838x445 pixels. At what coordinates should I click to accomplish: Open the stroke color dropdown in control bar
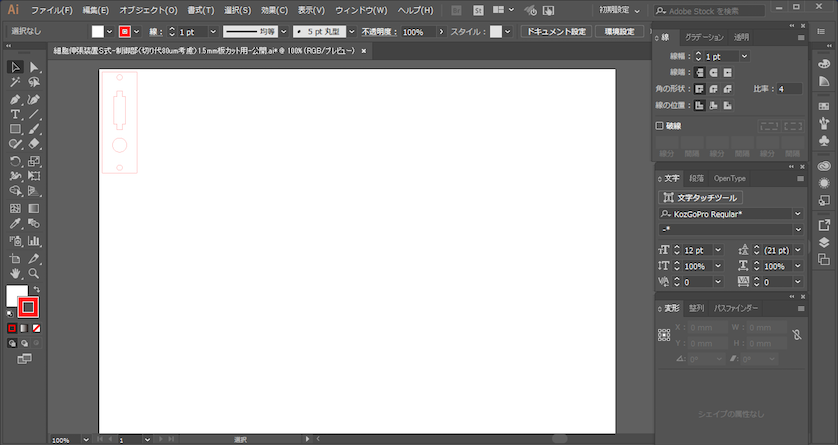click(x=137, y=32)
